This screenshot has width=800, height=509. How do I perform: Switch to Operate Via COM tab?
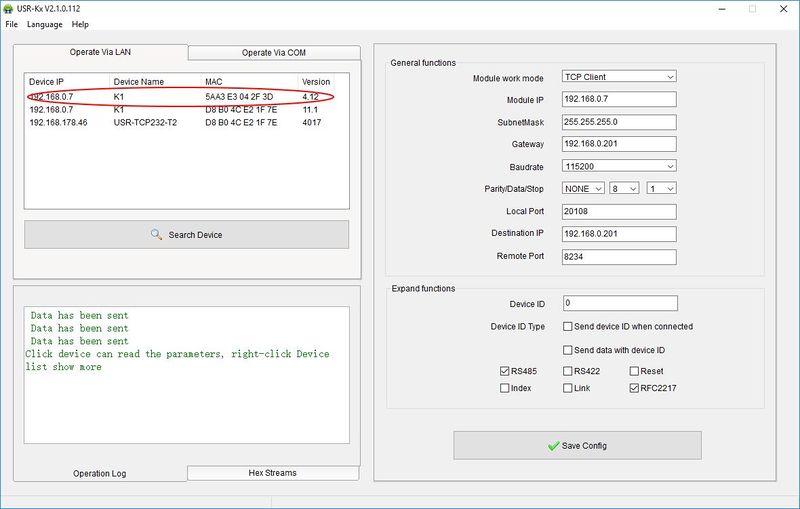click(274, 53)
